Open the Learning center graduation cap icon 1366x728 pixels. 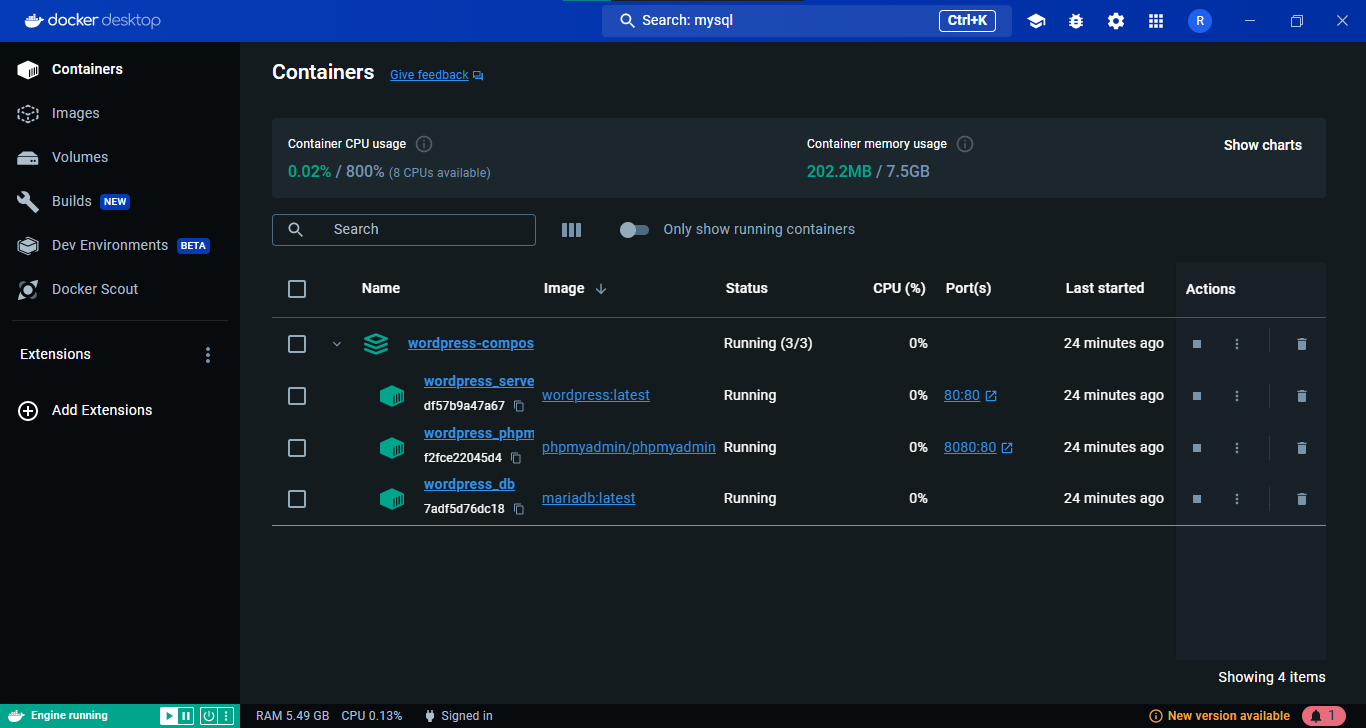[1036, 21]
